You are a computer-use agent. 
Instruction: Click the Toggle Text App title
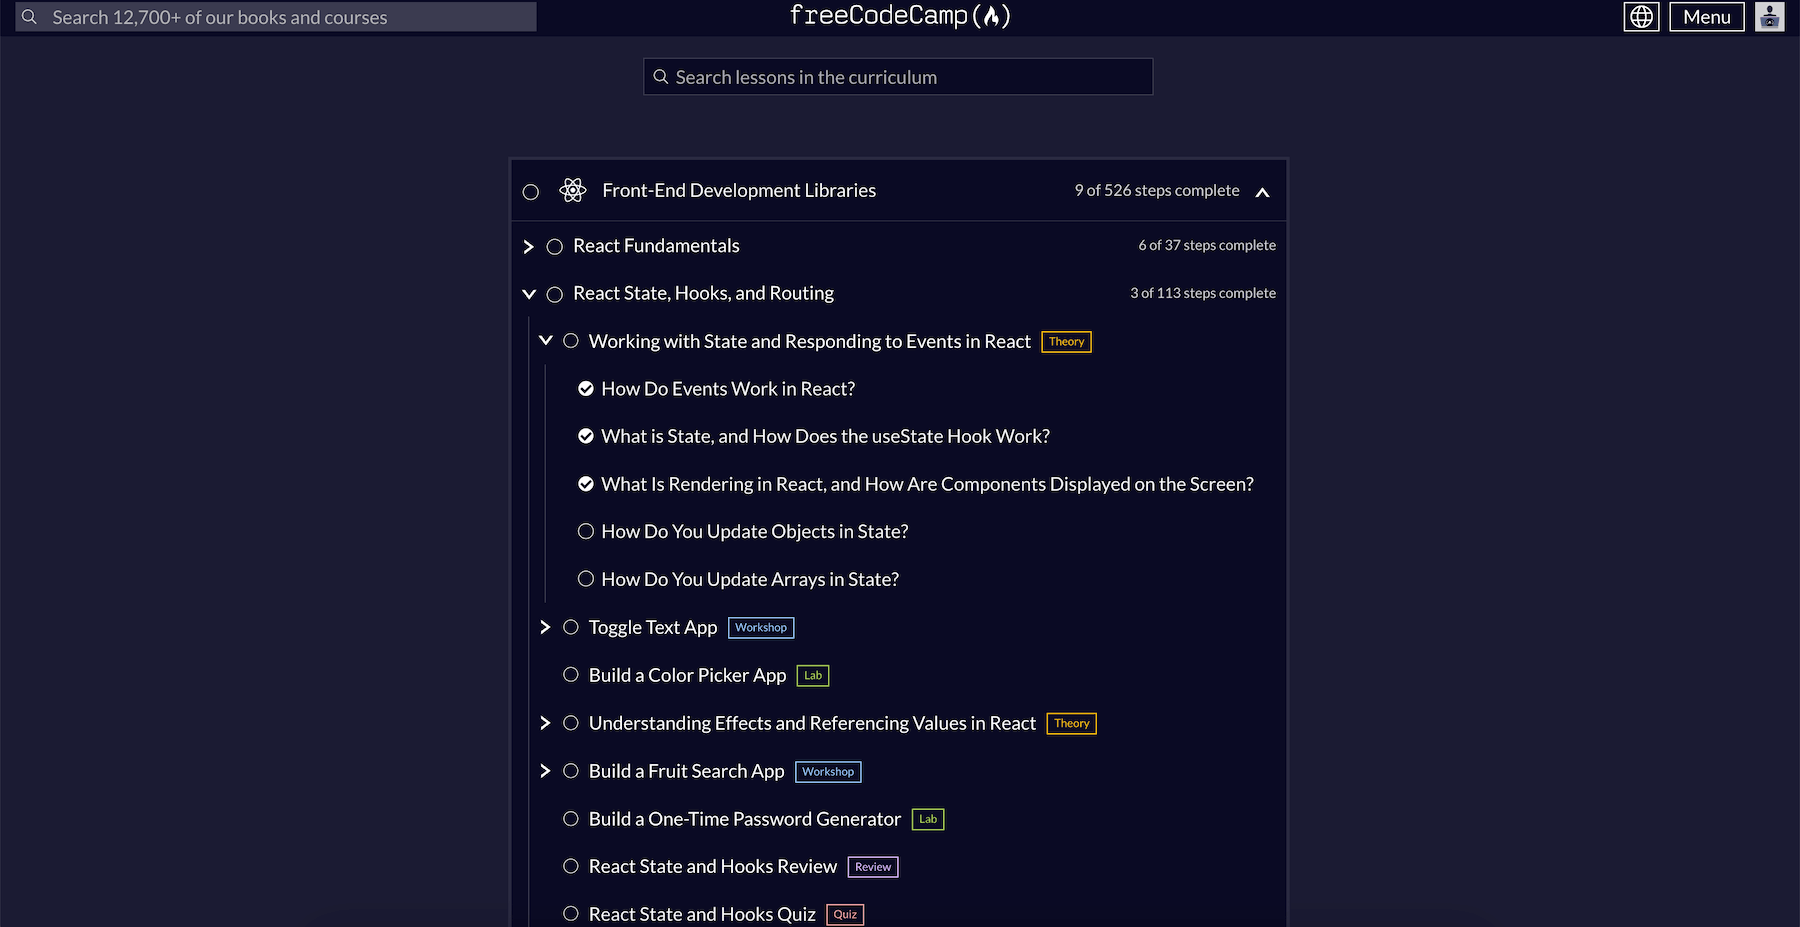pos(653,627)
